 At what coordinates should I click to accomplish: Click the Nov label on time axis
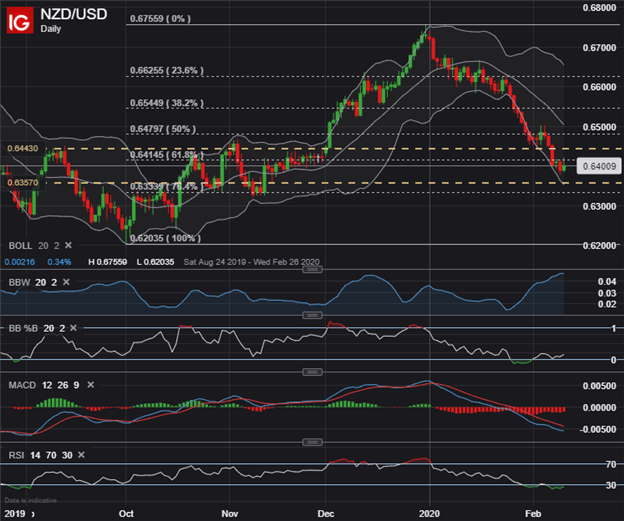pos(230,513)
